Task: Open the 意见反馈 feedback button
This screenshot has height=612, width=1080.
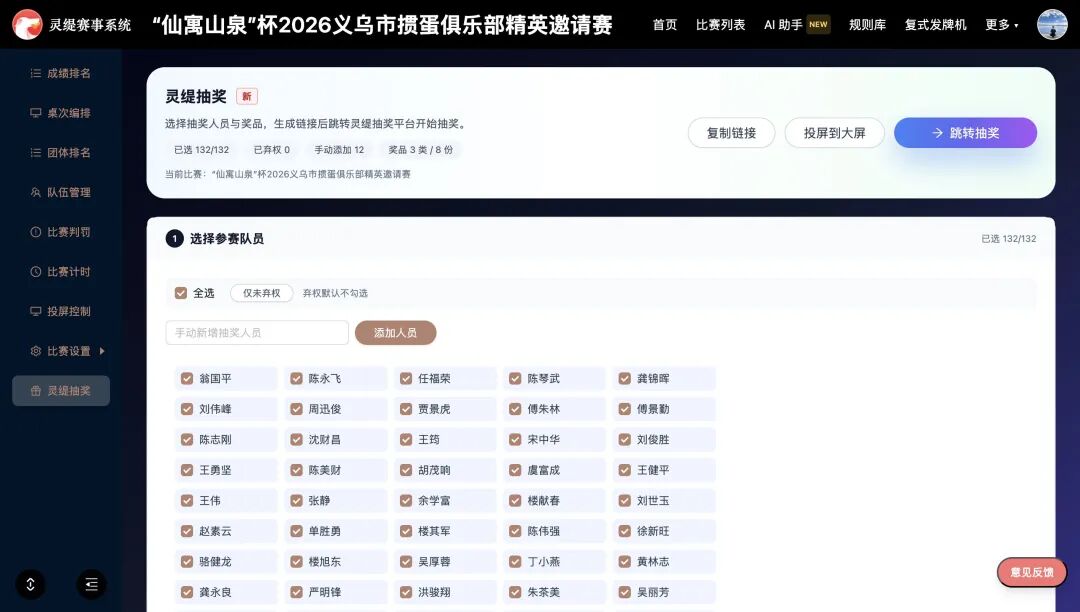Action: click(x=1031, y=572)
